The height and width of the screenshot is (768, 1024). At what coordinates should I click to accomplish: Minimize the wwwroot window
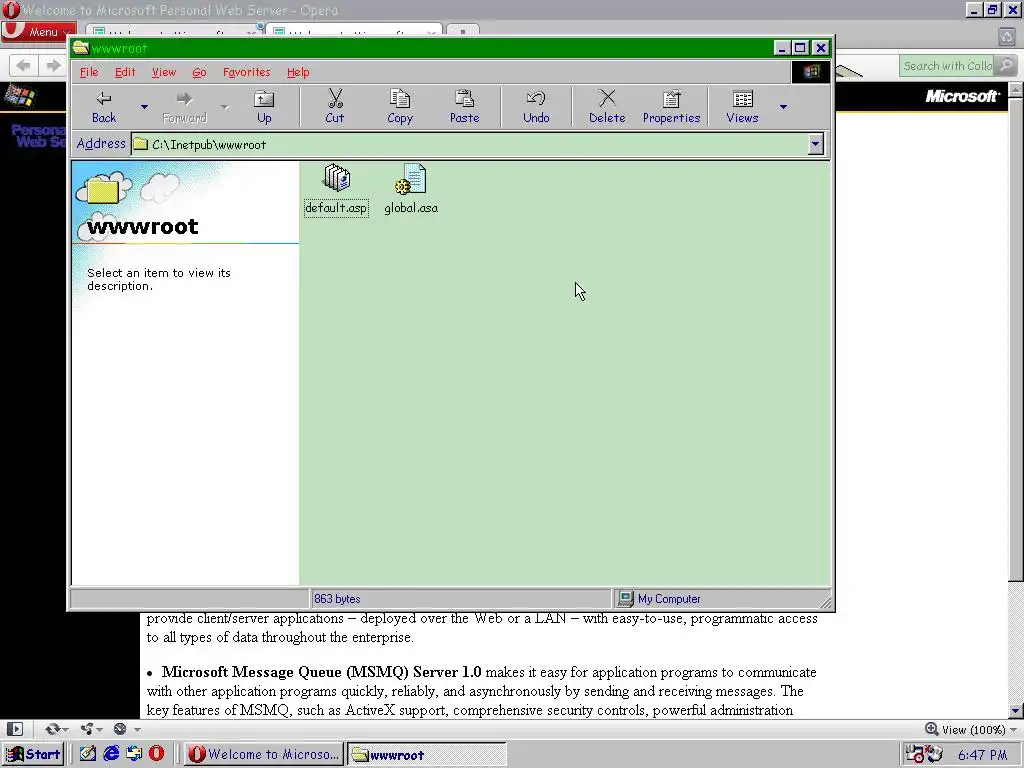pos(782,48)
